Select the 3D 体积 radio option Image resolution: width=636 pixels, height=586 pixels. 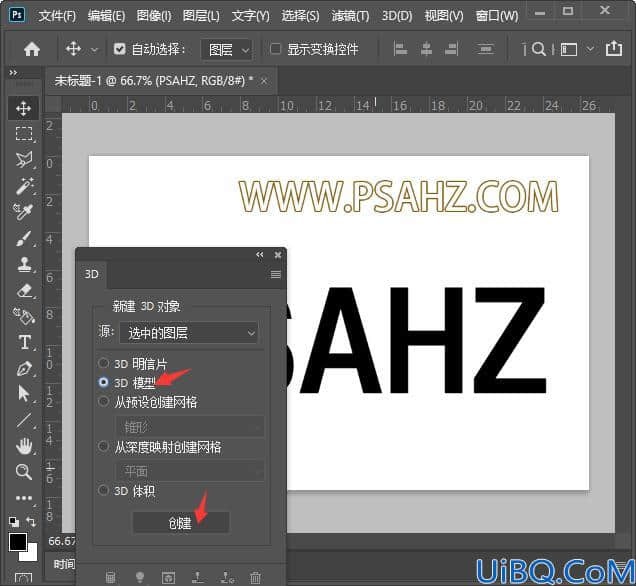(103, 490)
